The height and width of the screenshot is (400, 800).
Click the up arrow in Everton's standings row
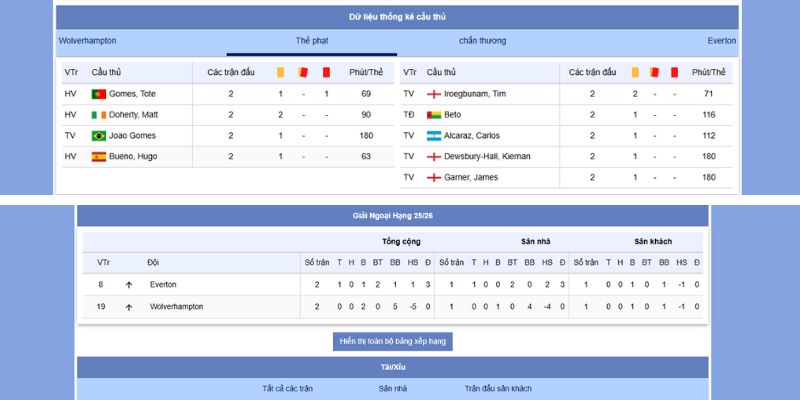tap(129, 285)
